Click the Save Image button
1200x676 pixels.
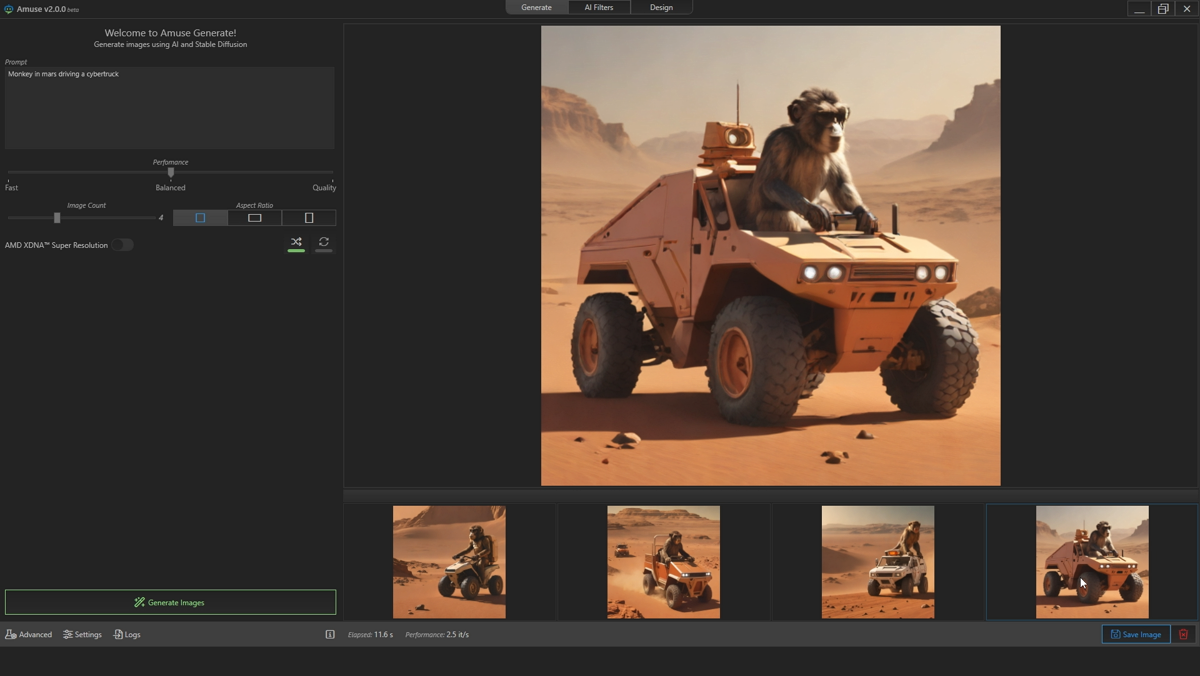1136,634
